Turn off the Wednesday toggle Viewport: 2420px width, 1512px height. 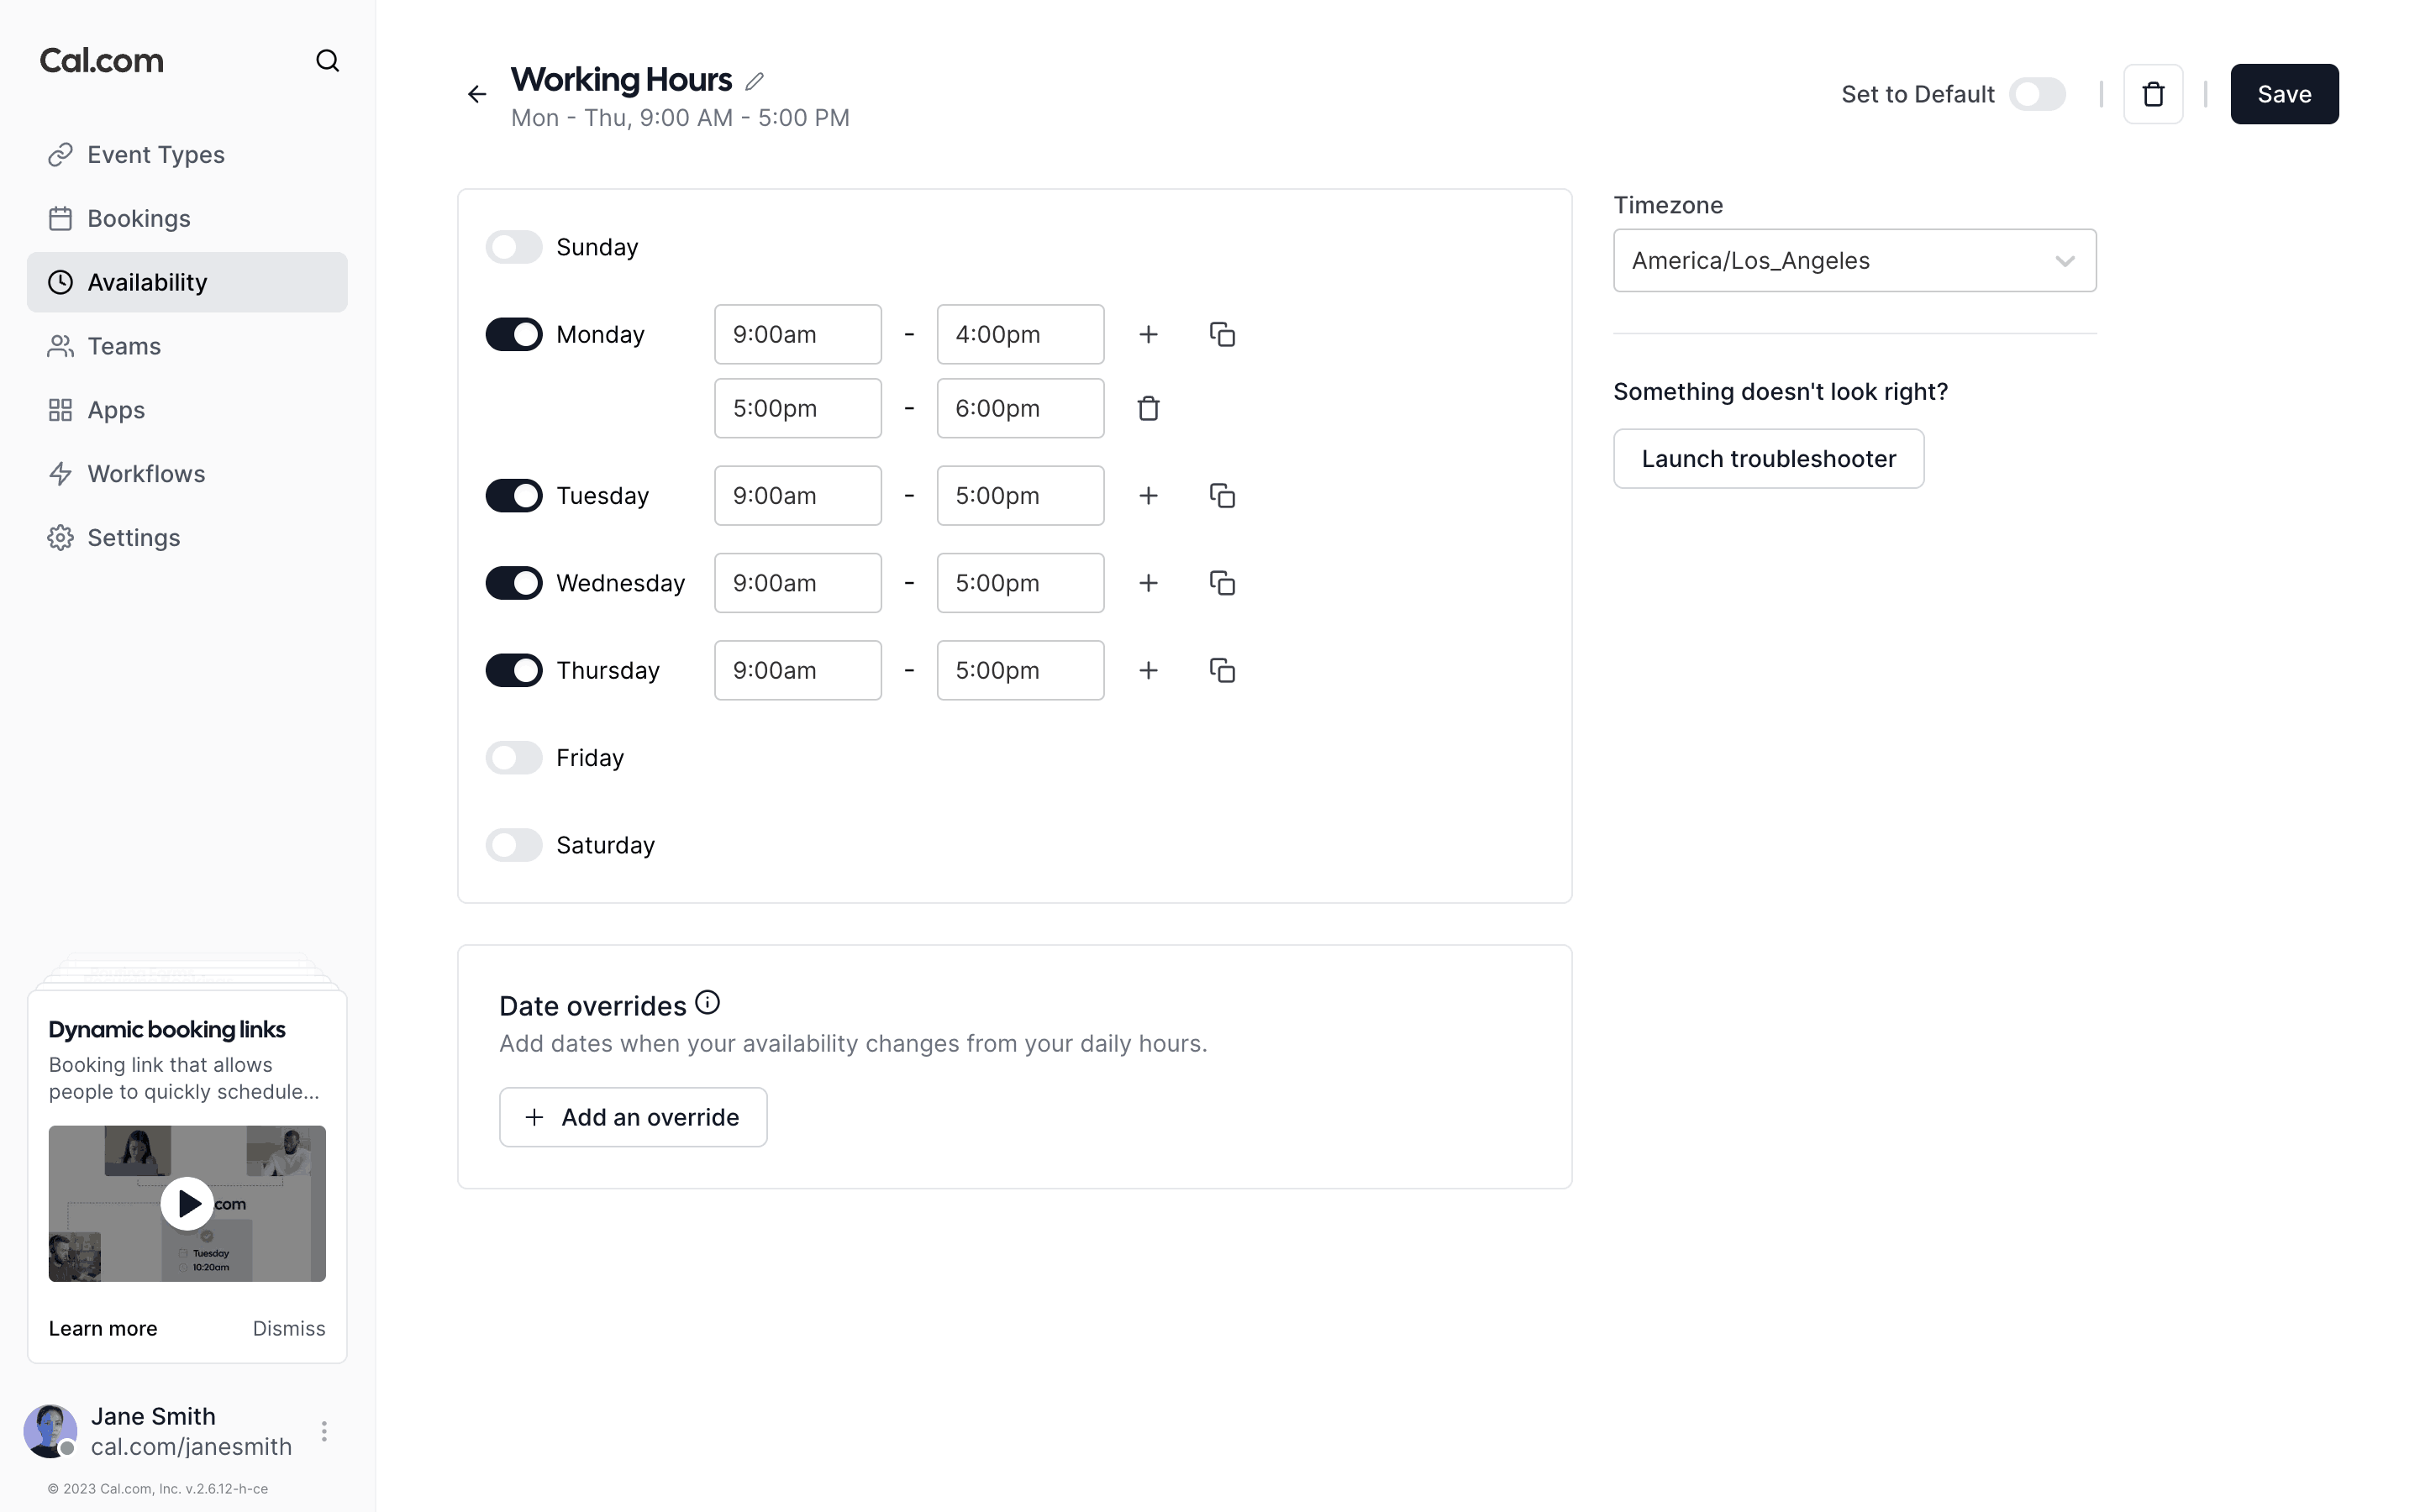[x=514, y=583]
